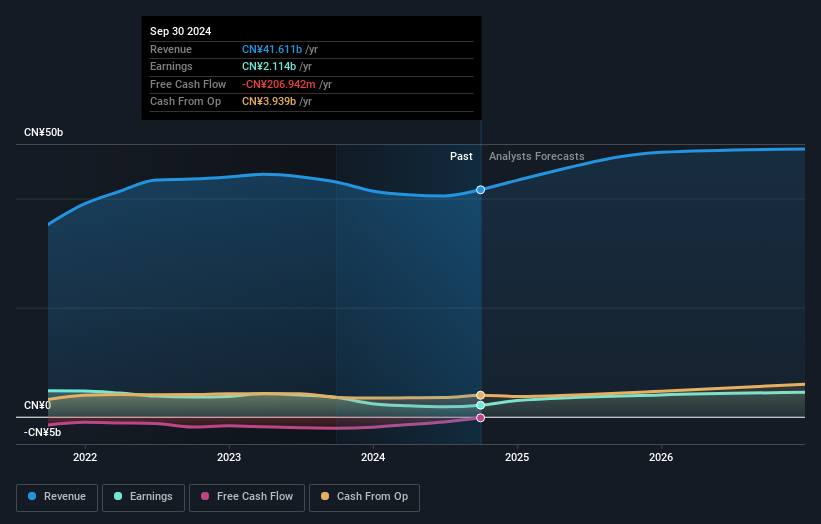The image size is (821, 524).
Task: Click the CN¥50b y-axis label
Action: click(43, 132)
